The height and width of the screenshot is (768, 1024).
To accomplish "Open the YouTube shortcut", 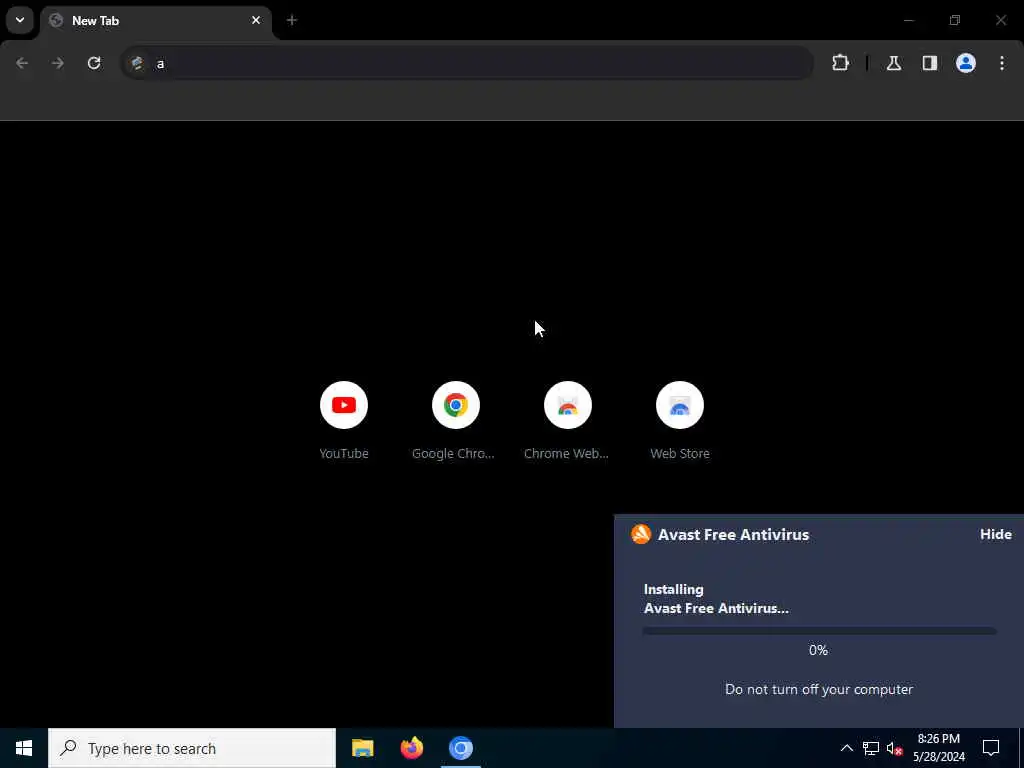I will [344, 421].
